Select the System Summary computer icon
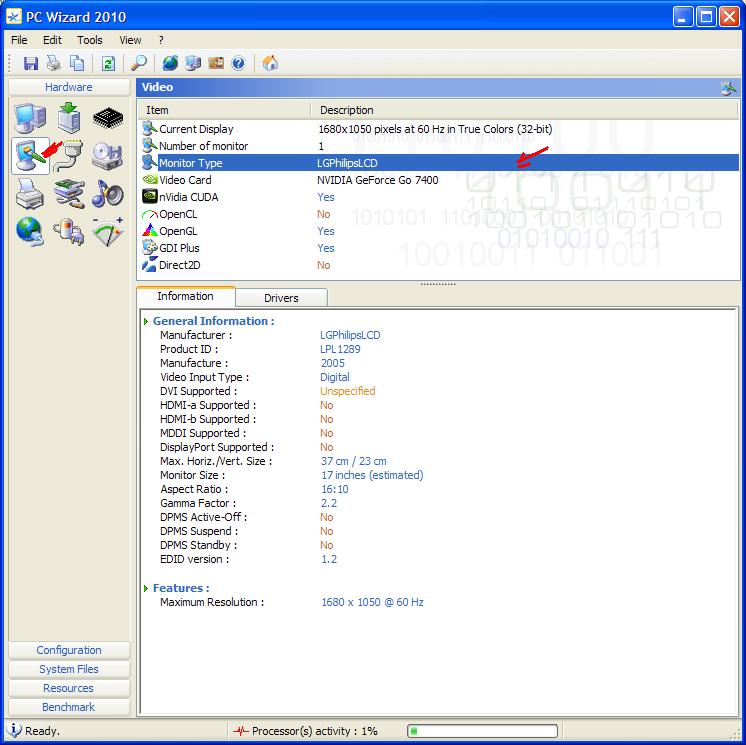 click(30, 118)
